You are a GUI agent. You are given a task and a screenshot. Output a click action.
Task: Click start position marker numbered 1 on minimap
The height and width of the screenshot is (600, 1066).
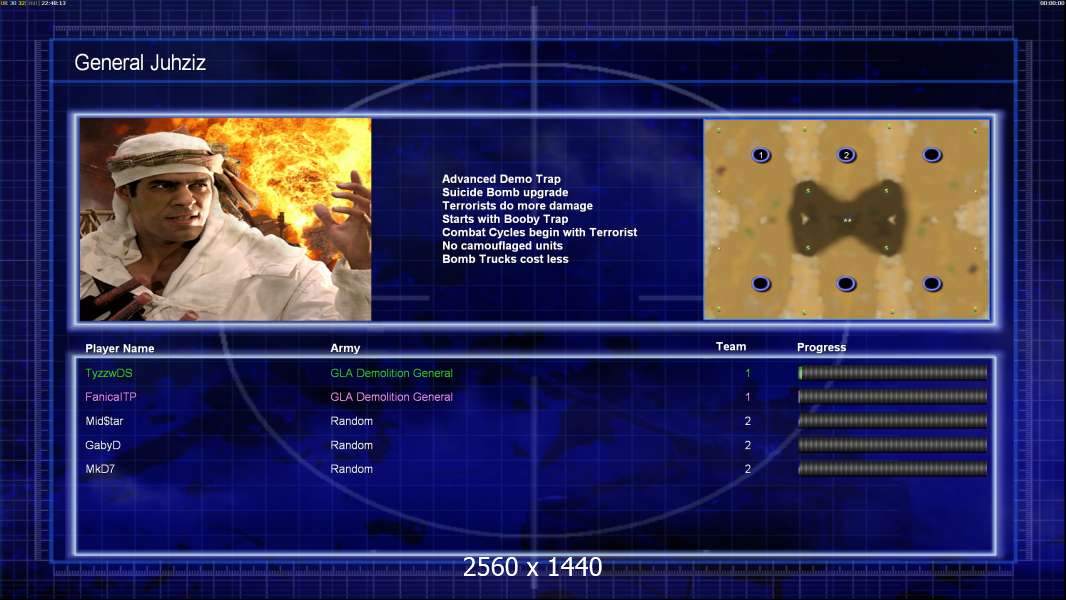(x=761, y=155)
